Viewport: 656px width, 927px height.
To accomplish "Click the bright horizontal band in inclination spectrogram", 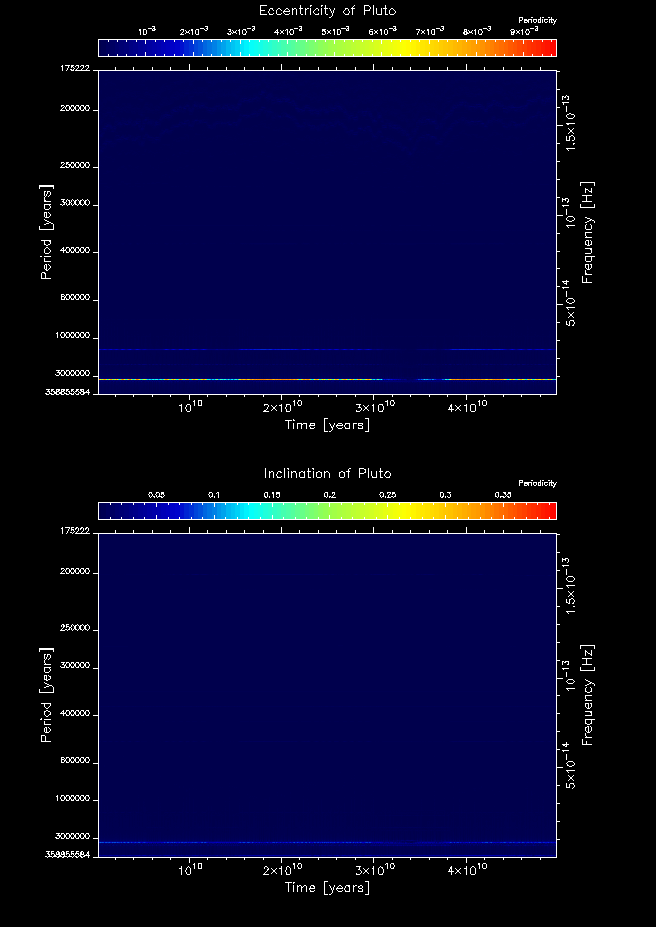I will point(327,842).
